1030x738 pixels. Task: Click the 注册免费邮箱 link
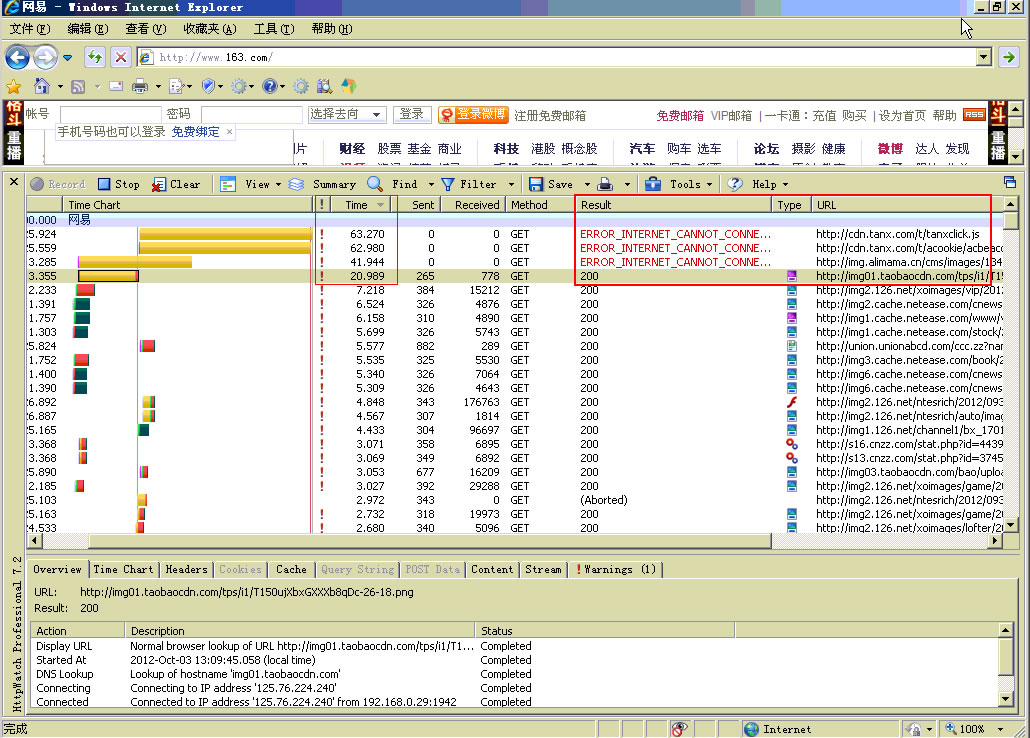550,116
